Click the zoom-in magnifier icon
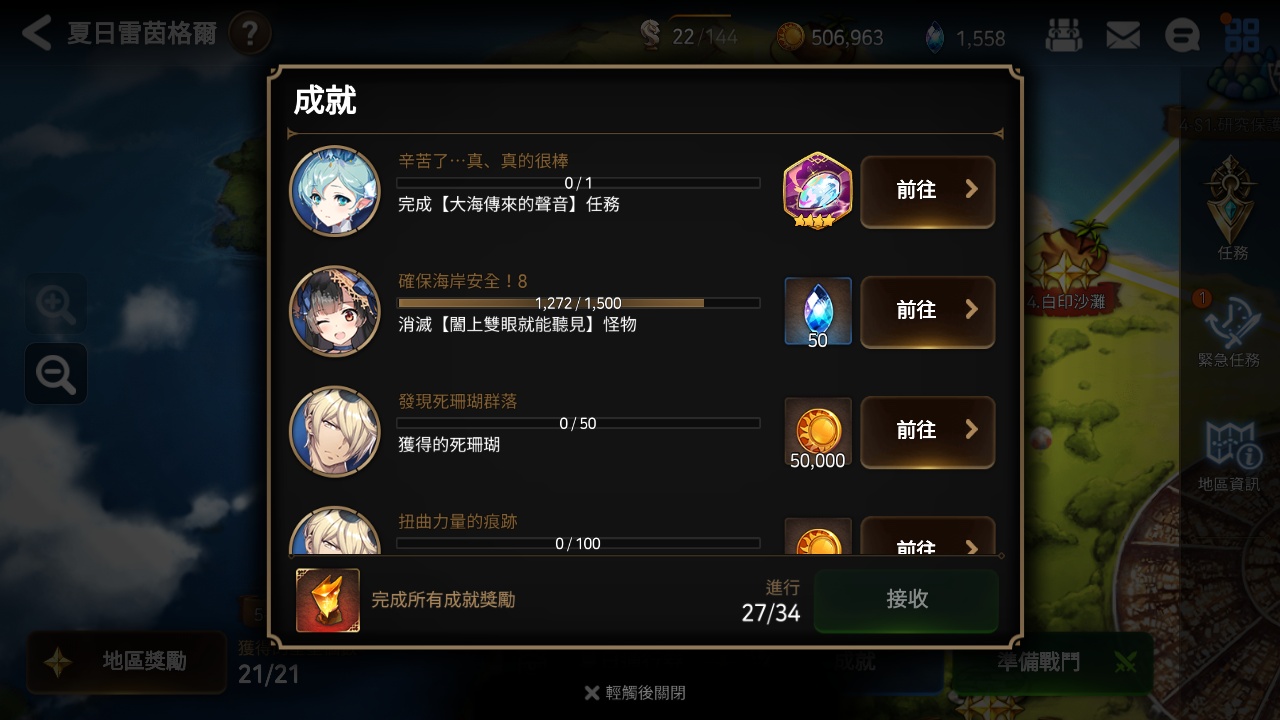1280x720 pixels. point(56,304)
